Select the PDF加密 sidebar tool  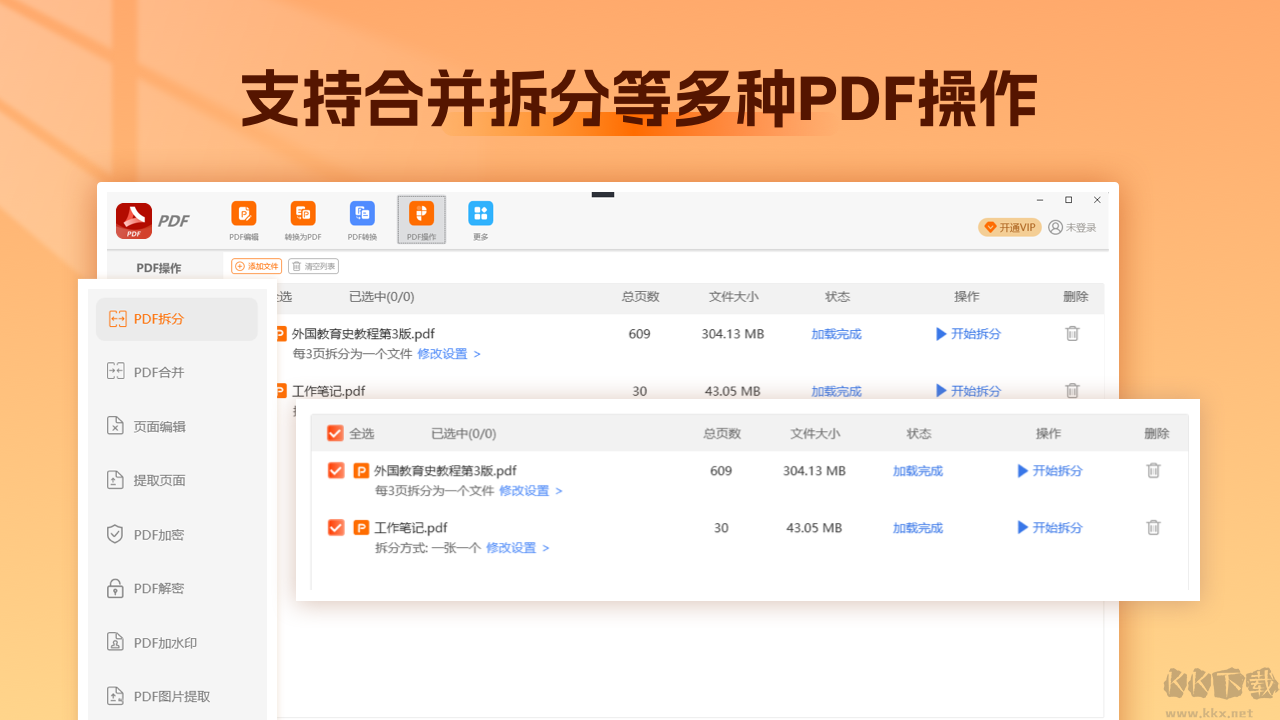pyautogui.click(x=152, y=534)
